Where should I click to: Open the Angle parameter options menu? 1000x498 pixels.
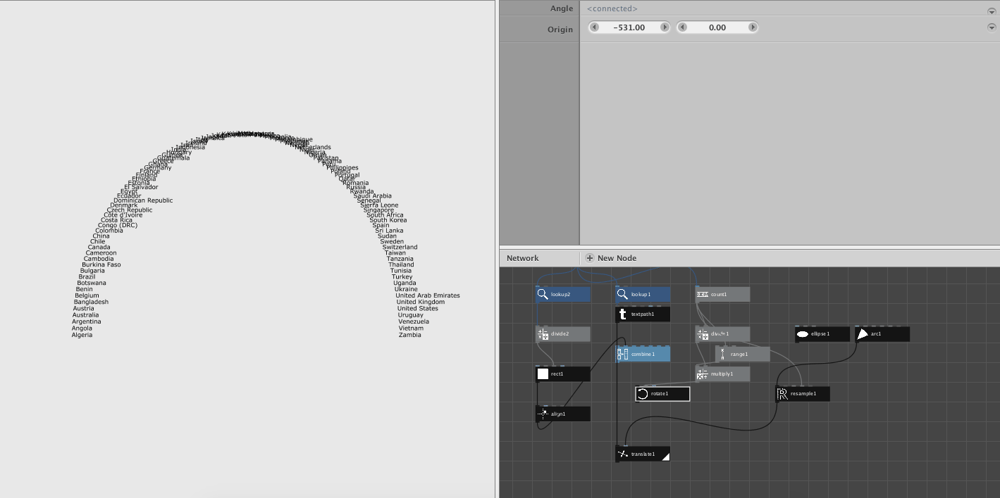[x=991, y=11]
